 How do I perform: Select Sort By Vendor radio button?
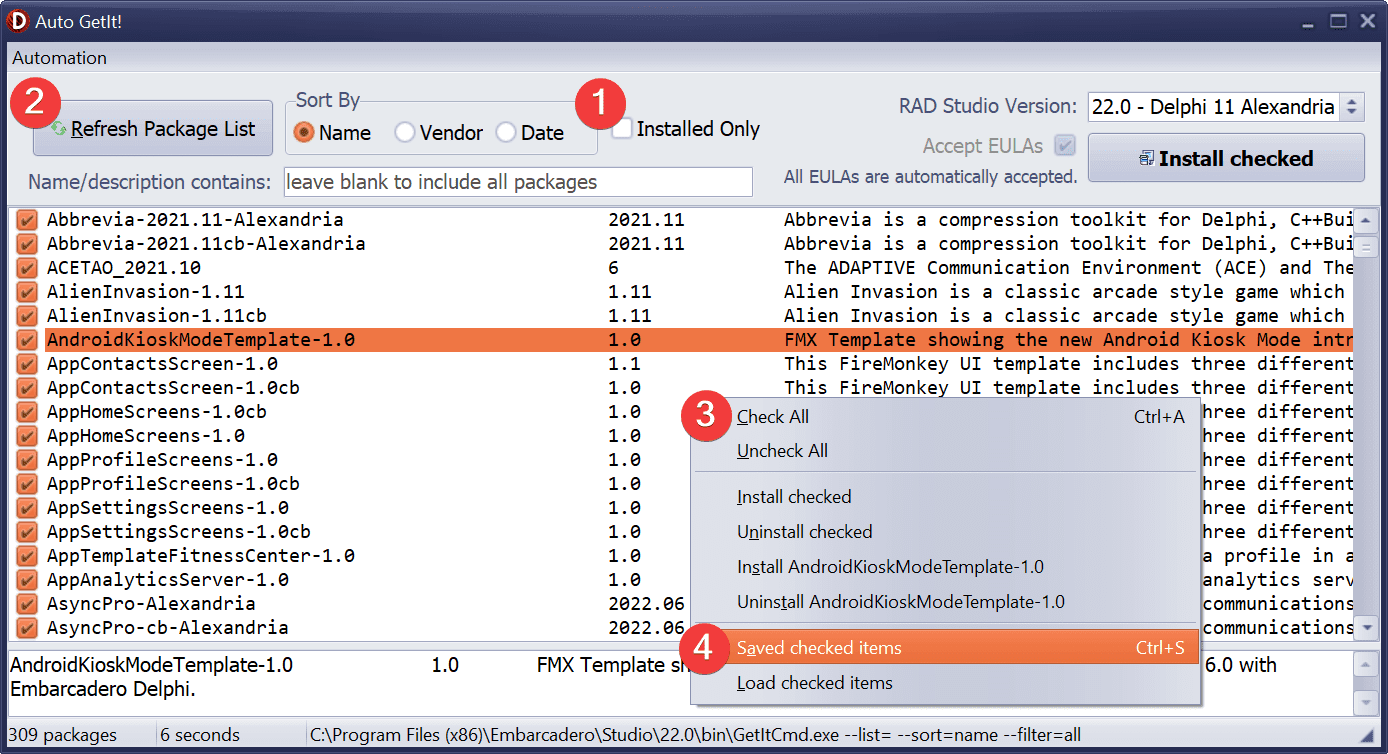pyautogui.click(x=405, y=133)
